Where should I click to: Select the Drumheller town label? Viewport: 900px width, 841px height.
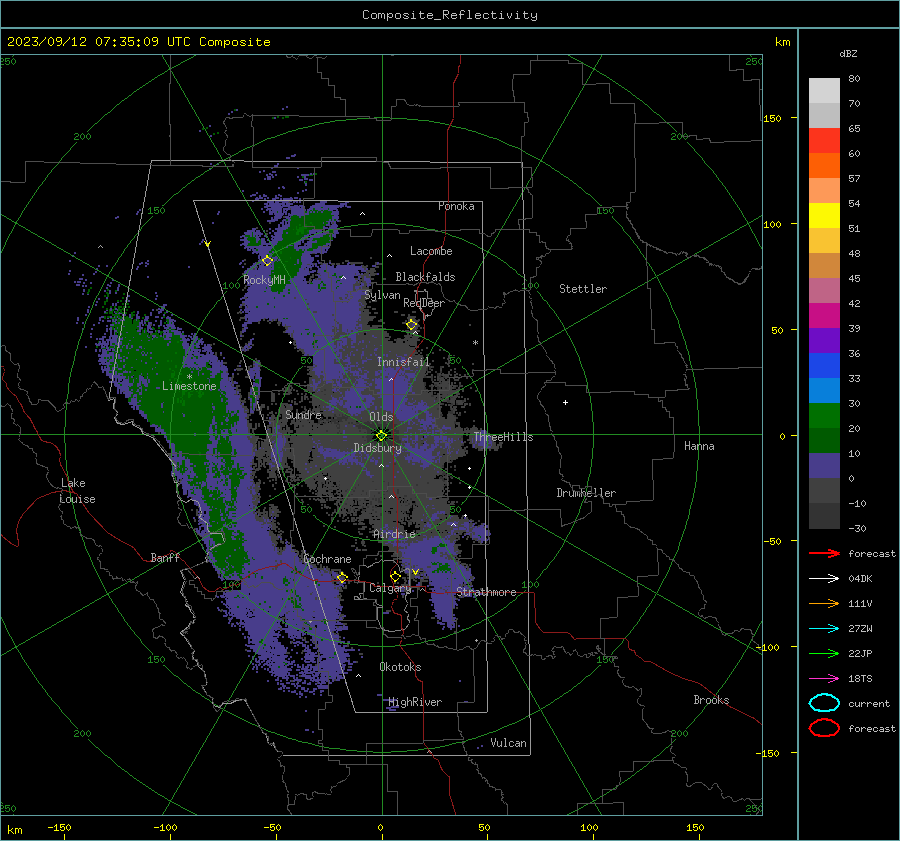pyautogui.click(x=586, y=493)
